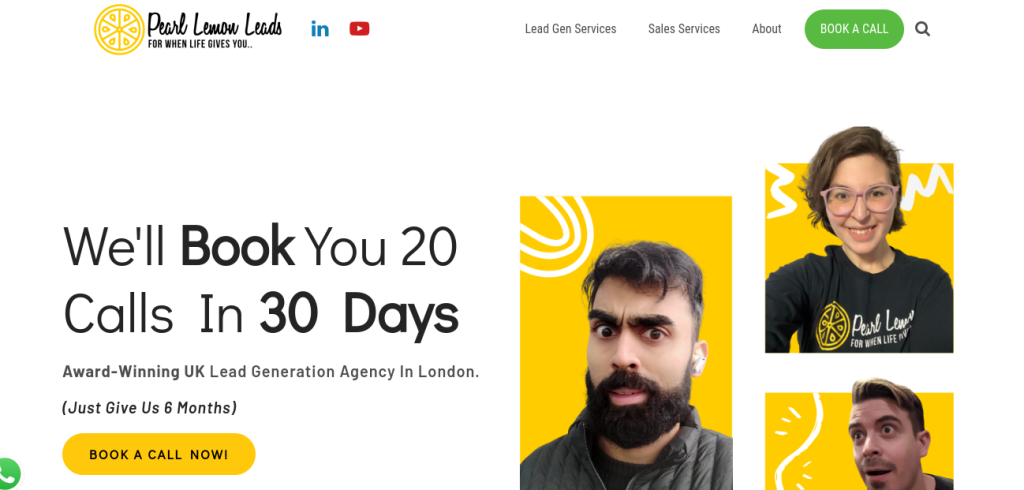Click the yellow lemon slice logo icon
The height and width of the screenshot is (490, 1024).
tap(119, 29)
